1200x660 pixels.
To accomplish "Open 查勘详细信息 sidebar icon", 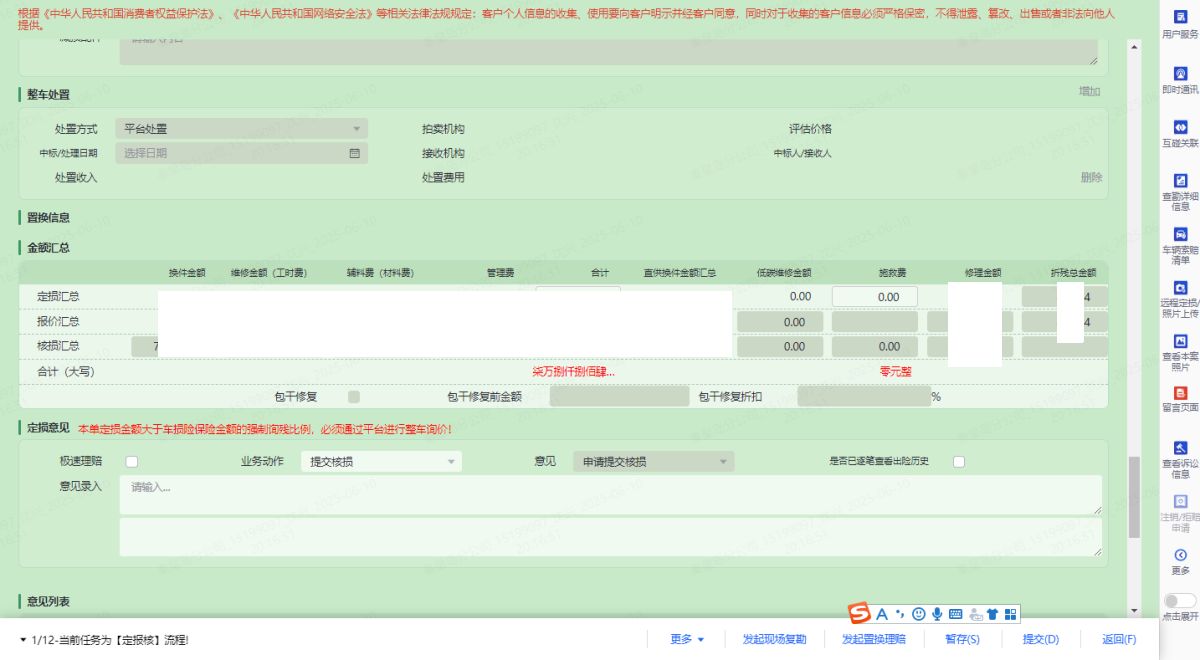I will [x=1180, y=181].
